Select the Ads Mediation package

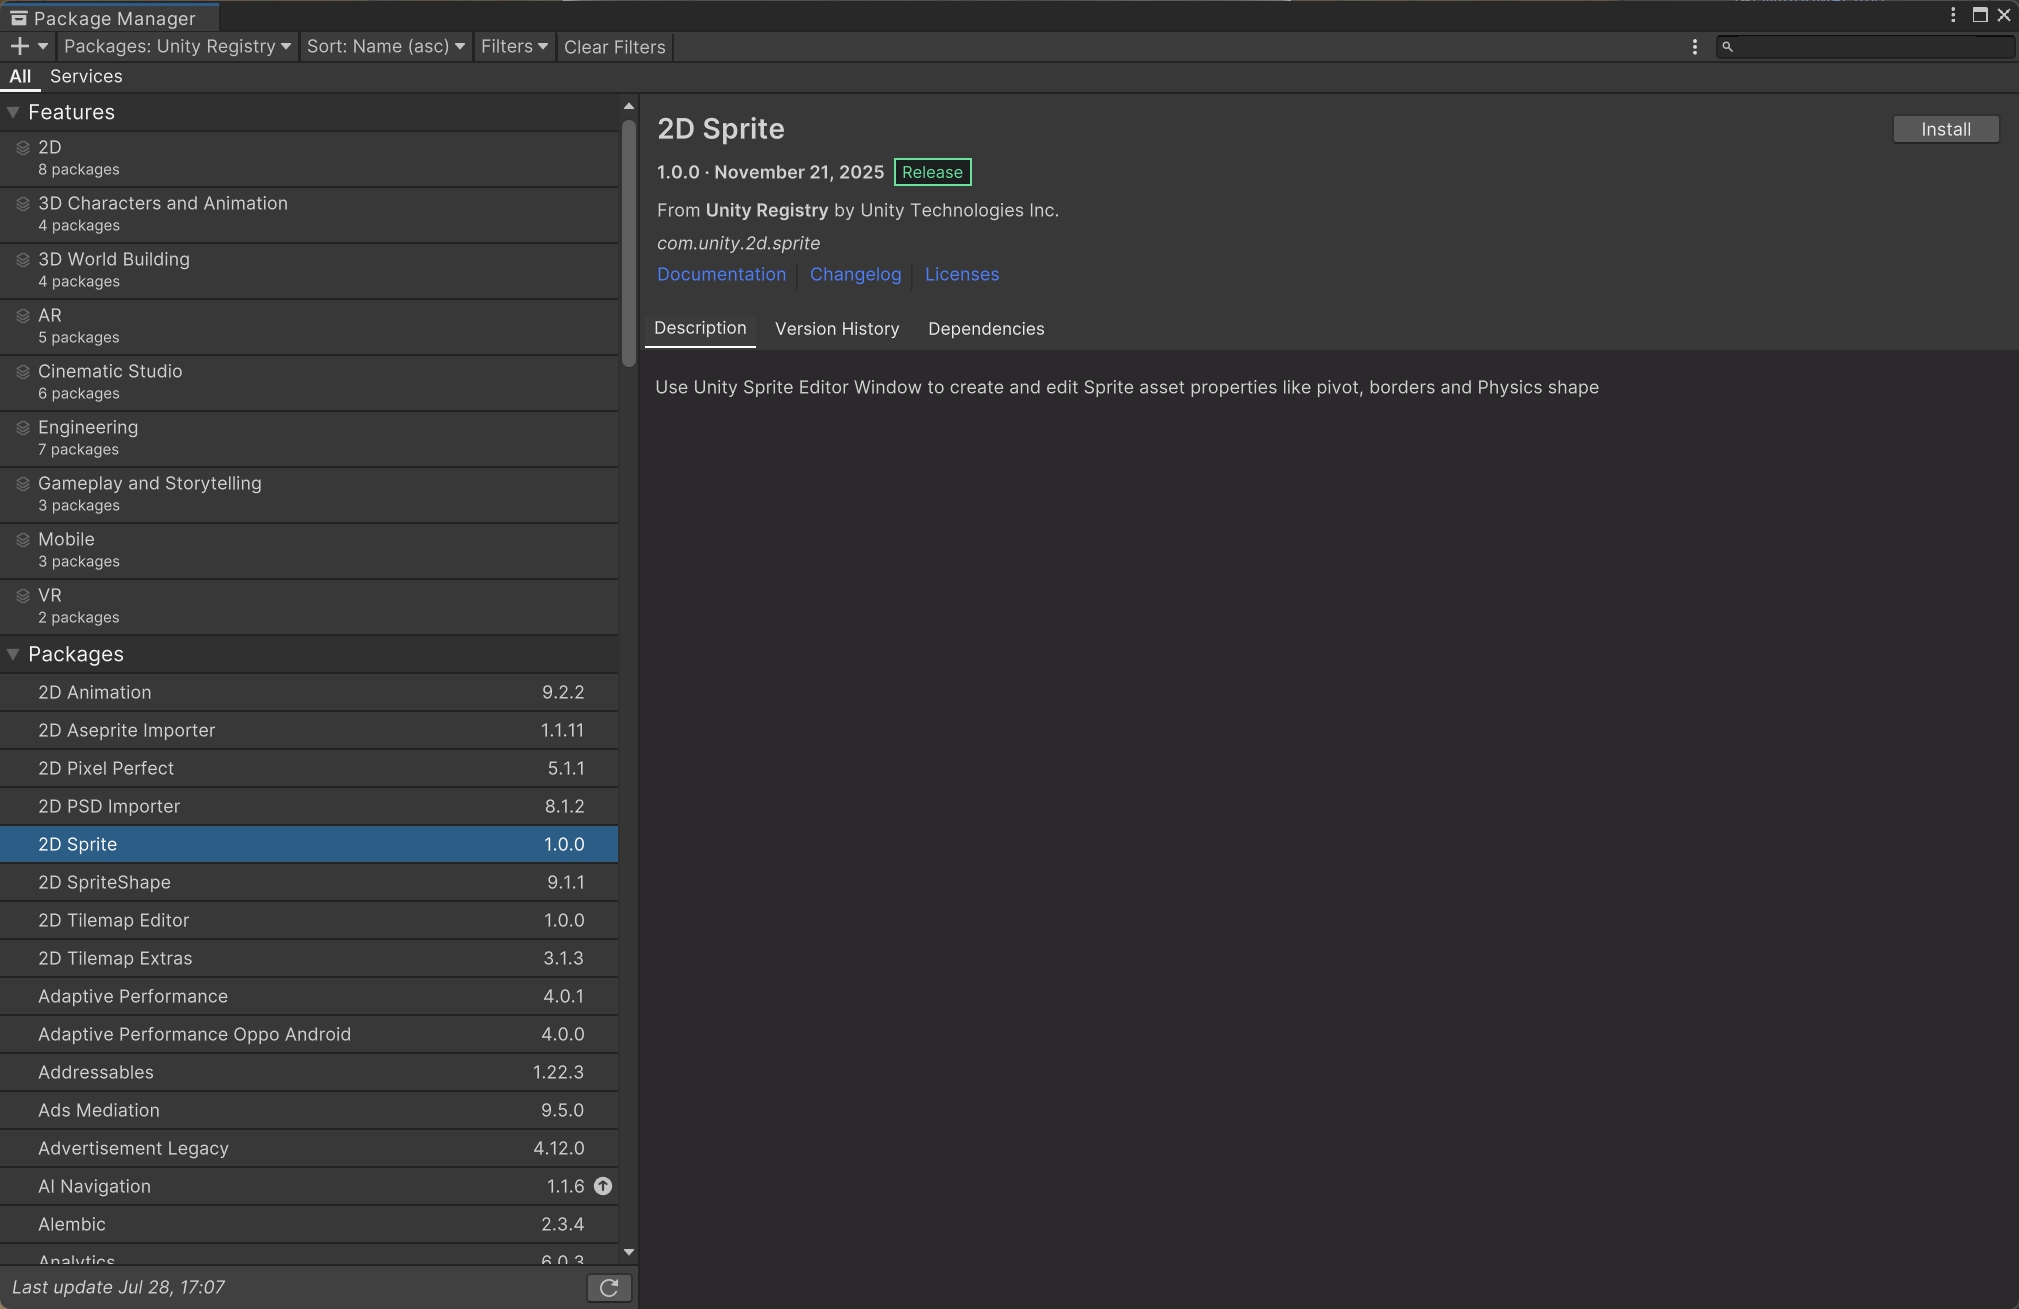click(x=309, y=1110)
